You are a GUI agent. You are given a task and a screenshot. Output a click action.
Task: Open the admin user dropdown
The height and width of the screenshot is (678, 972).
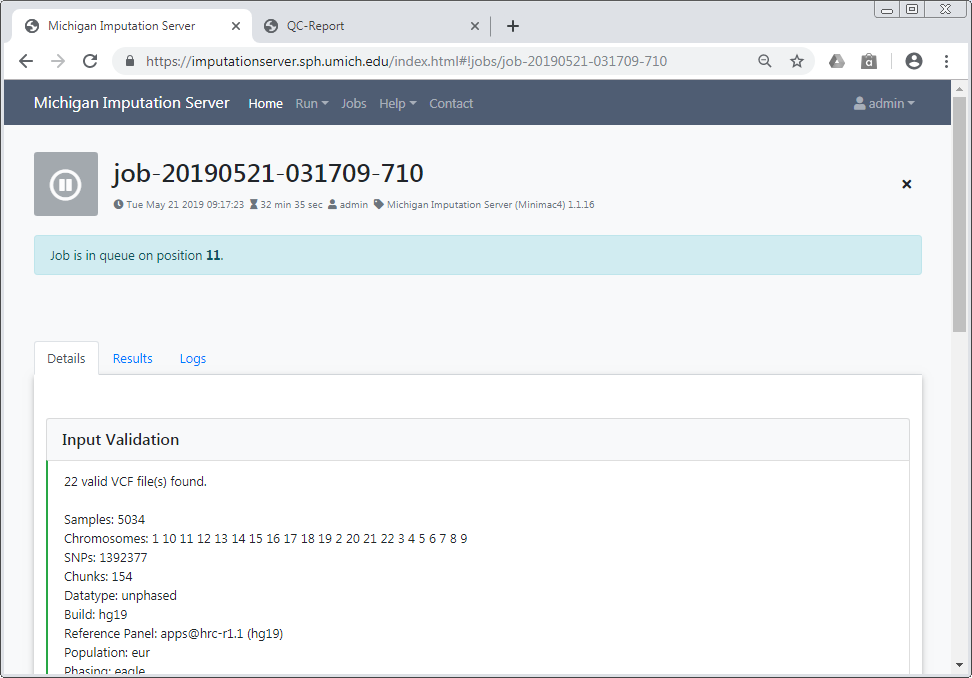(x=884, y=103)
